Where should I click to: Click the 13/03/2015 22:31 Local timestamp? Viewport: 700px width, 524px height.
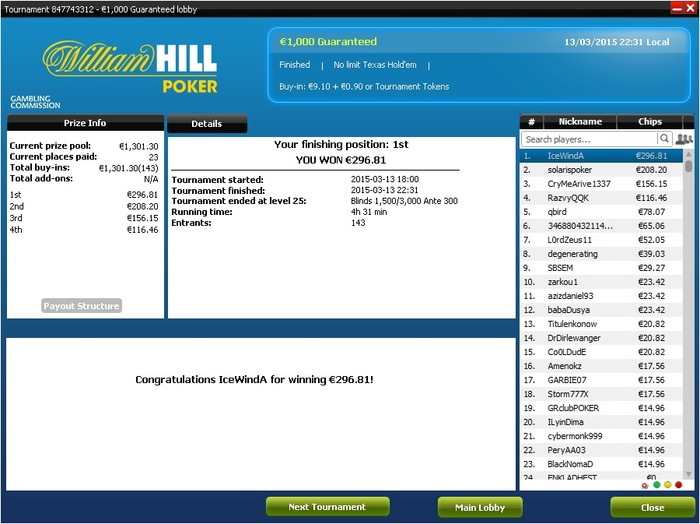617,42
